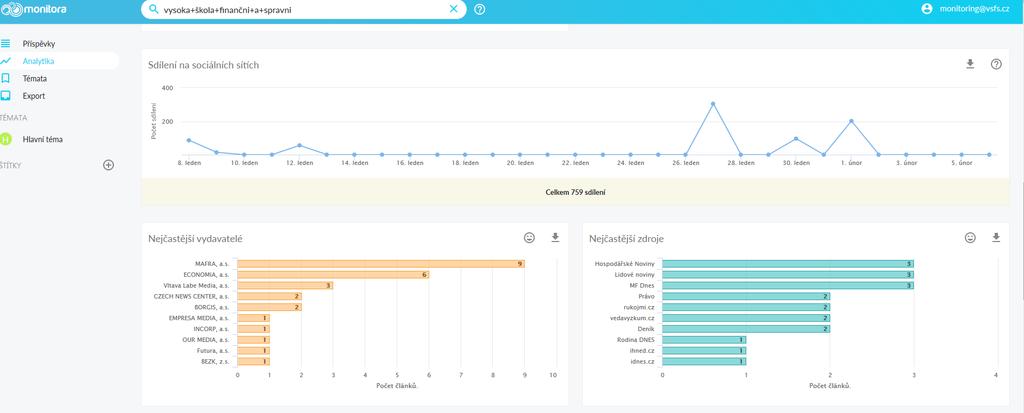
Task: Select Hlavní téma topic
Action: pyautogui.click(x=42, y=139)
